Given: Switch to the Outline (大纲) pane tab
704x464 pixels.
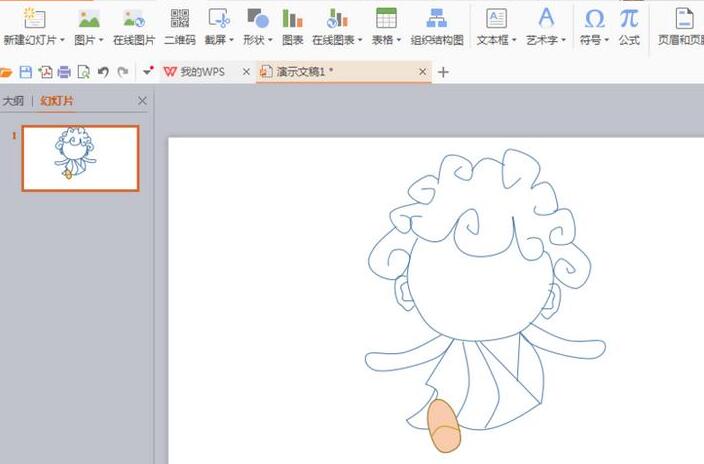Looking at the screenshot, I should click(13, 101).
